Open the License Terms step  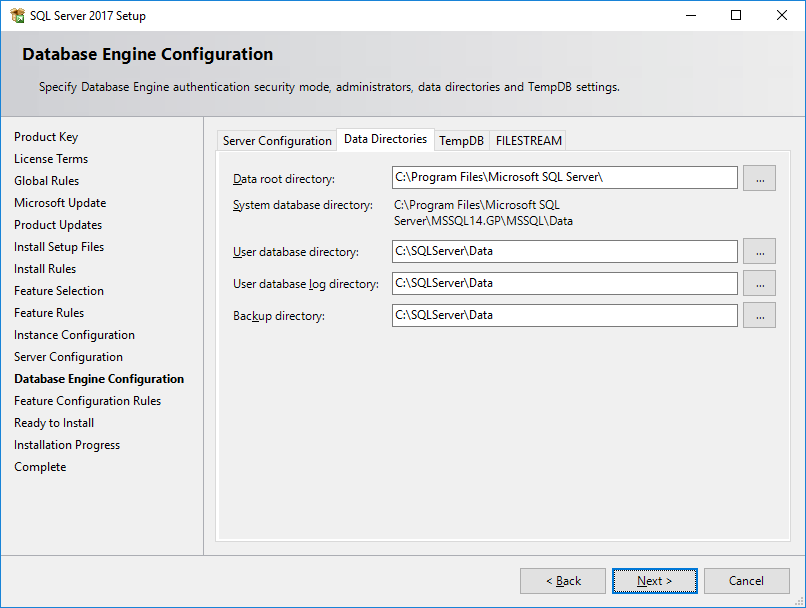click(x=51, y=158)
